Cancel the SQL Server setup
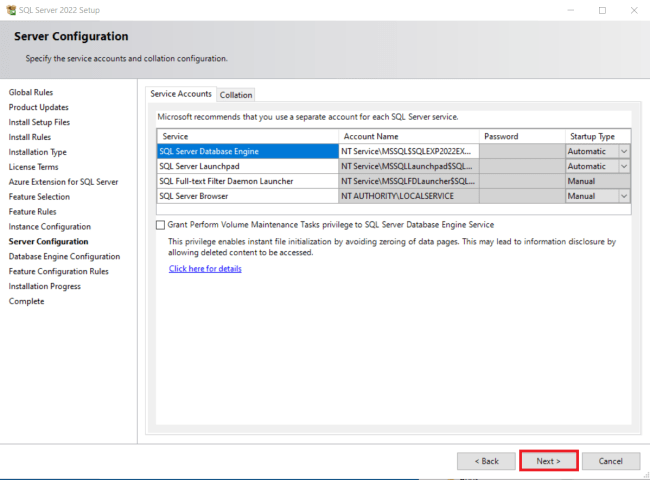This screenshot has width=650, height=480. pyautogui.click(x=611, y=461)
